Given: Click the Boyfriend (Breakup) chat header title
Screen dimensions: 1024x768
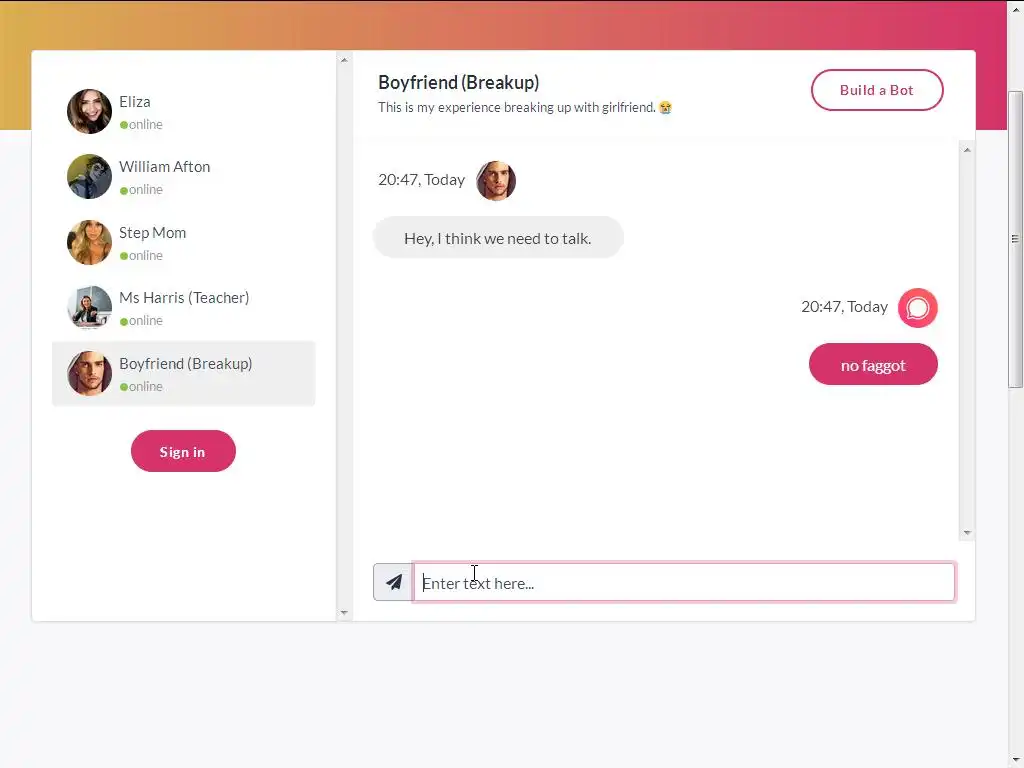Looking at the screenshot, I should pos(458,82).
